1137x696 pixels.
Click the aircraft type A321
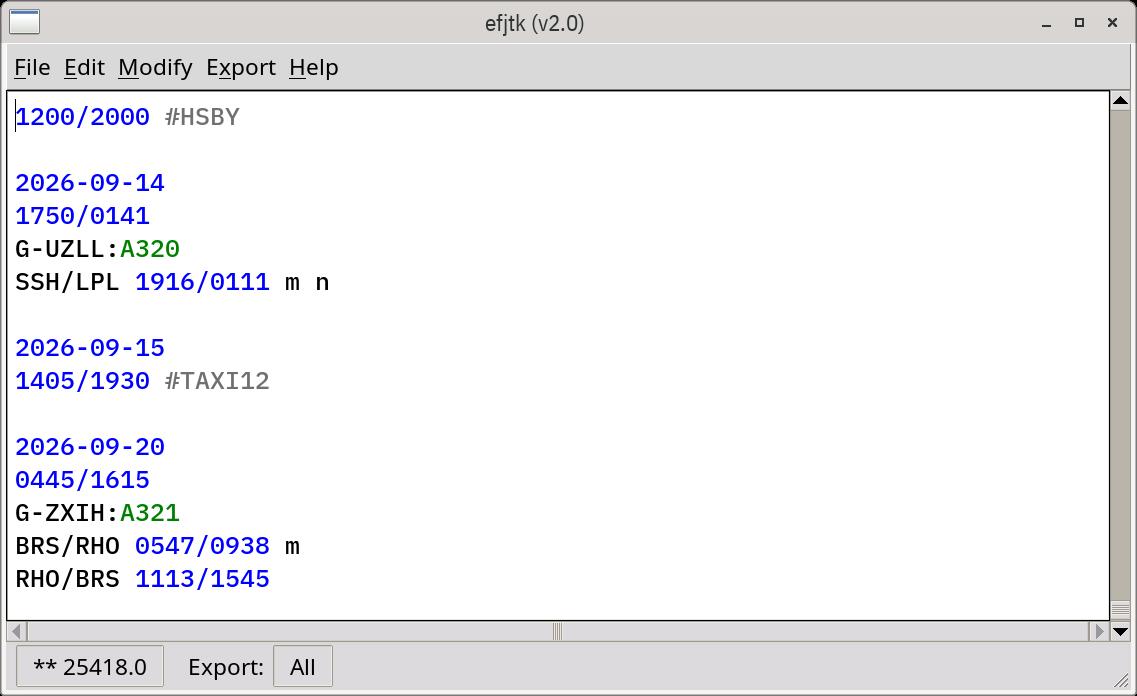(149, 513)
